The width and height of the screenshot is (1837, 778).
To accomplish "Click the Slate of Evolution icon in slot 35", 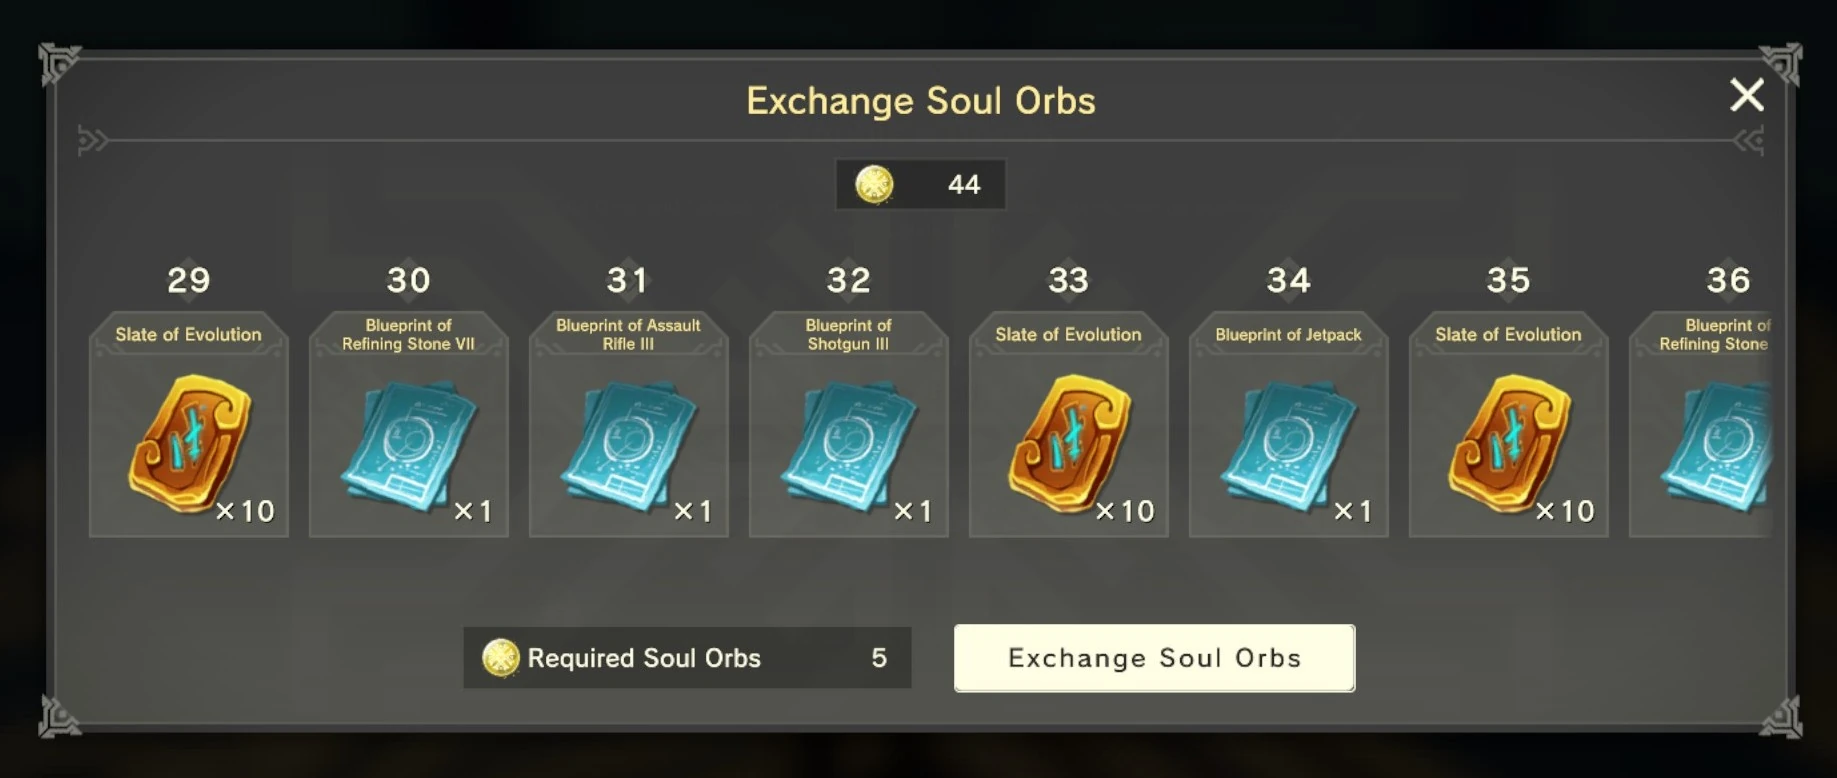I will 1508,441.
